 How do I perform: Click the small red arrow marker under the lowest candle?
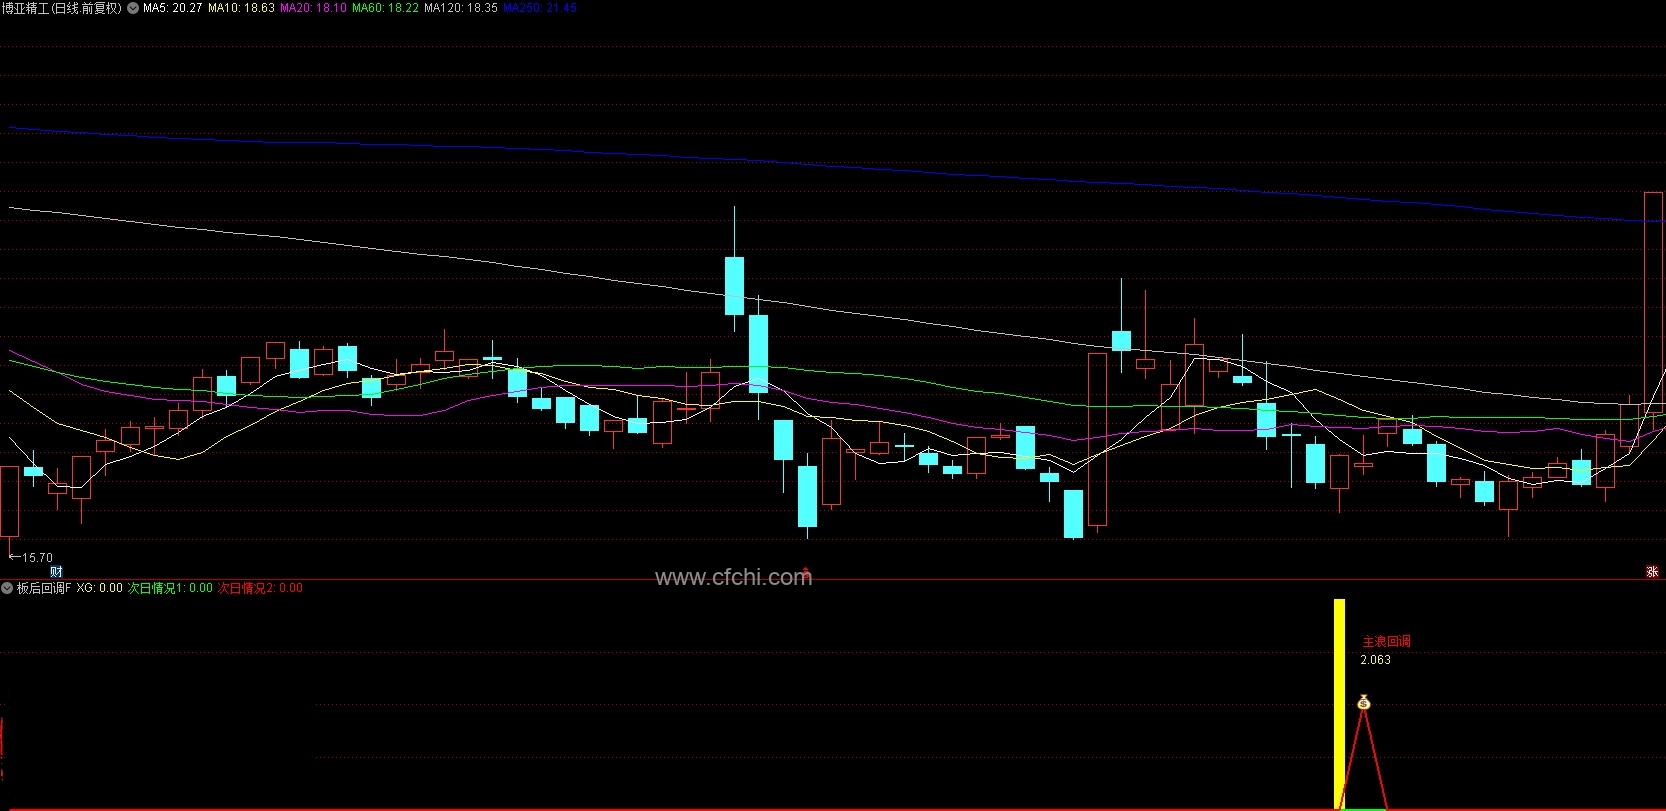click(806, 571)
